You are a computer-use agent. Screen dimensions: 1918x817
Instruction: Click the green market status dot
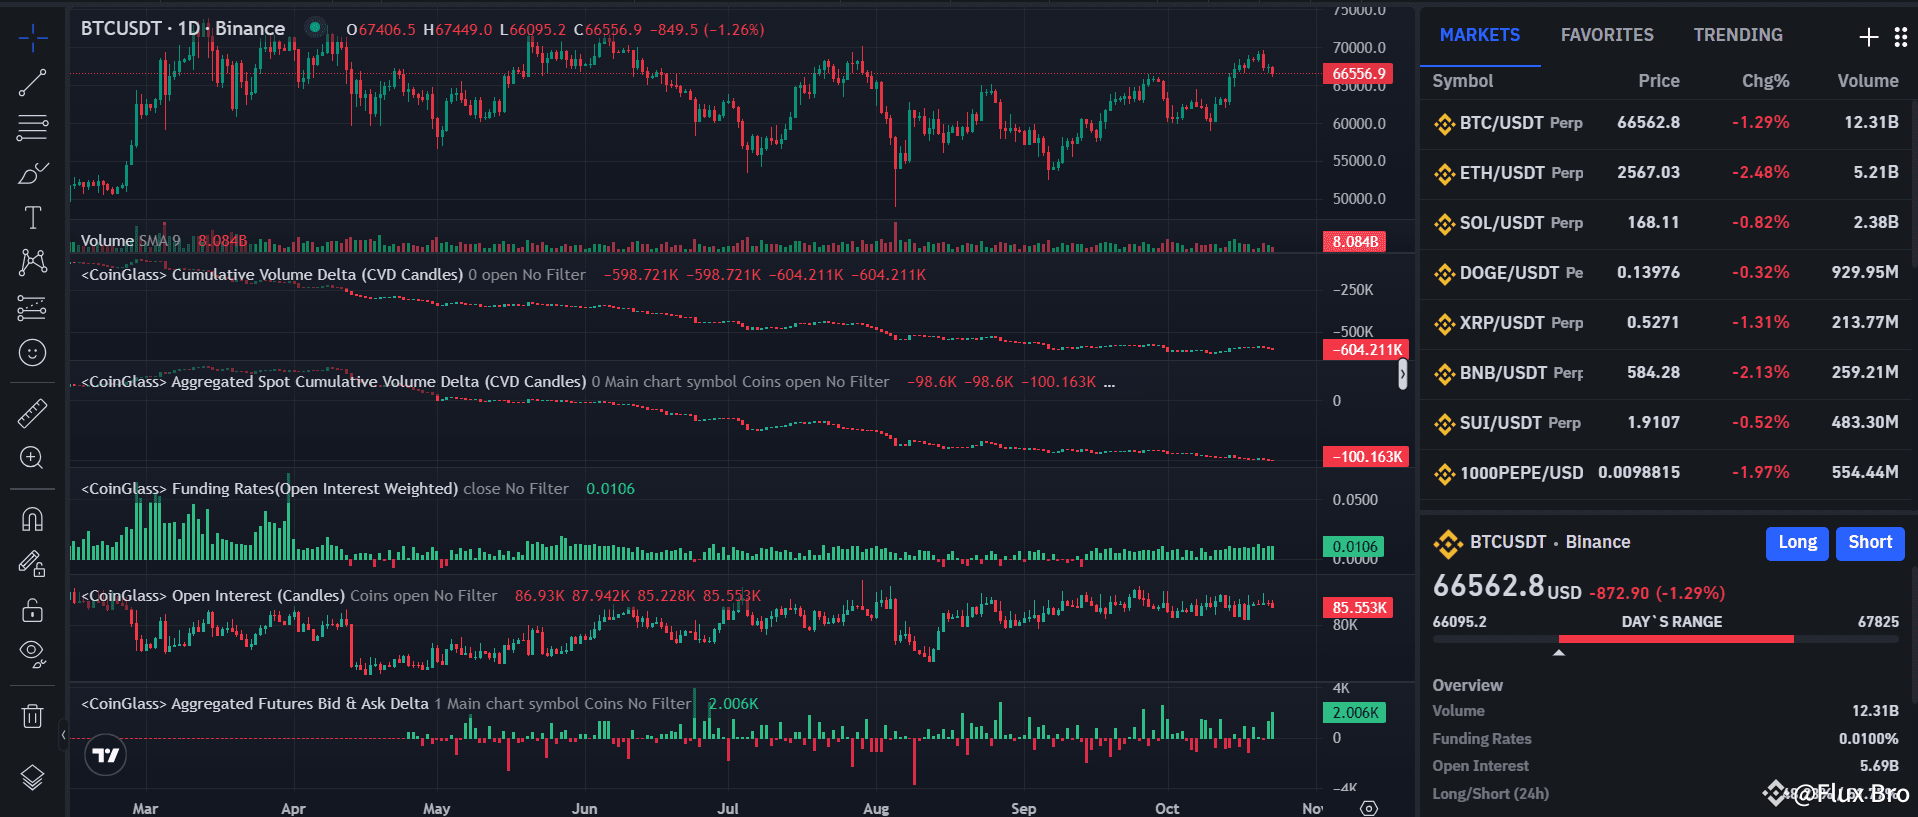point(315,28)
